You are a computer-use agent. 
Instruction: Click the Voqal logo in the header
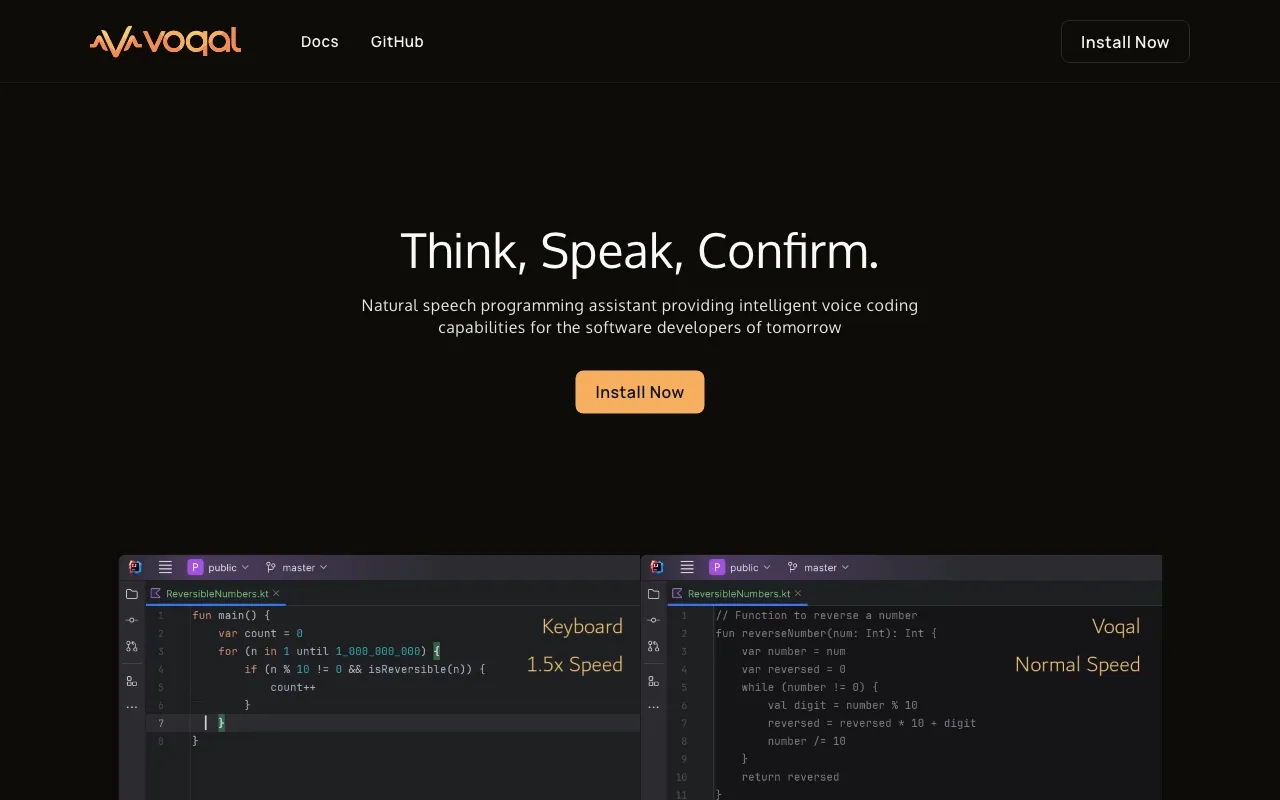[165, 41]
